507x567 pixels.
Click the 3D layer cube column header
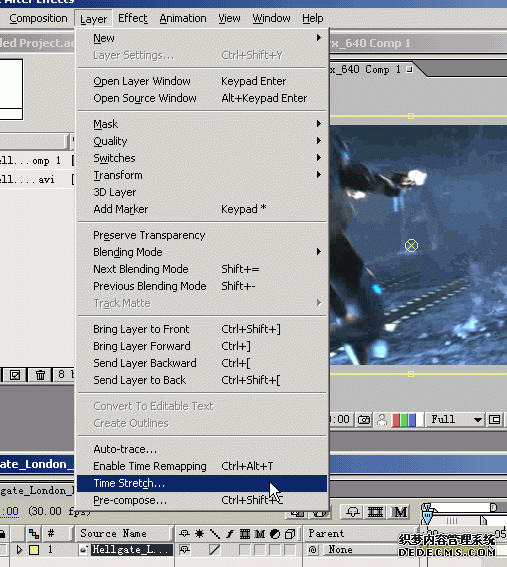pyautogui.click(x=290, y=533)
